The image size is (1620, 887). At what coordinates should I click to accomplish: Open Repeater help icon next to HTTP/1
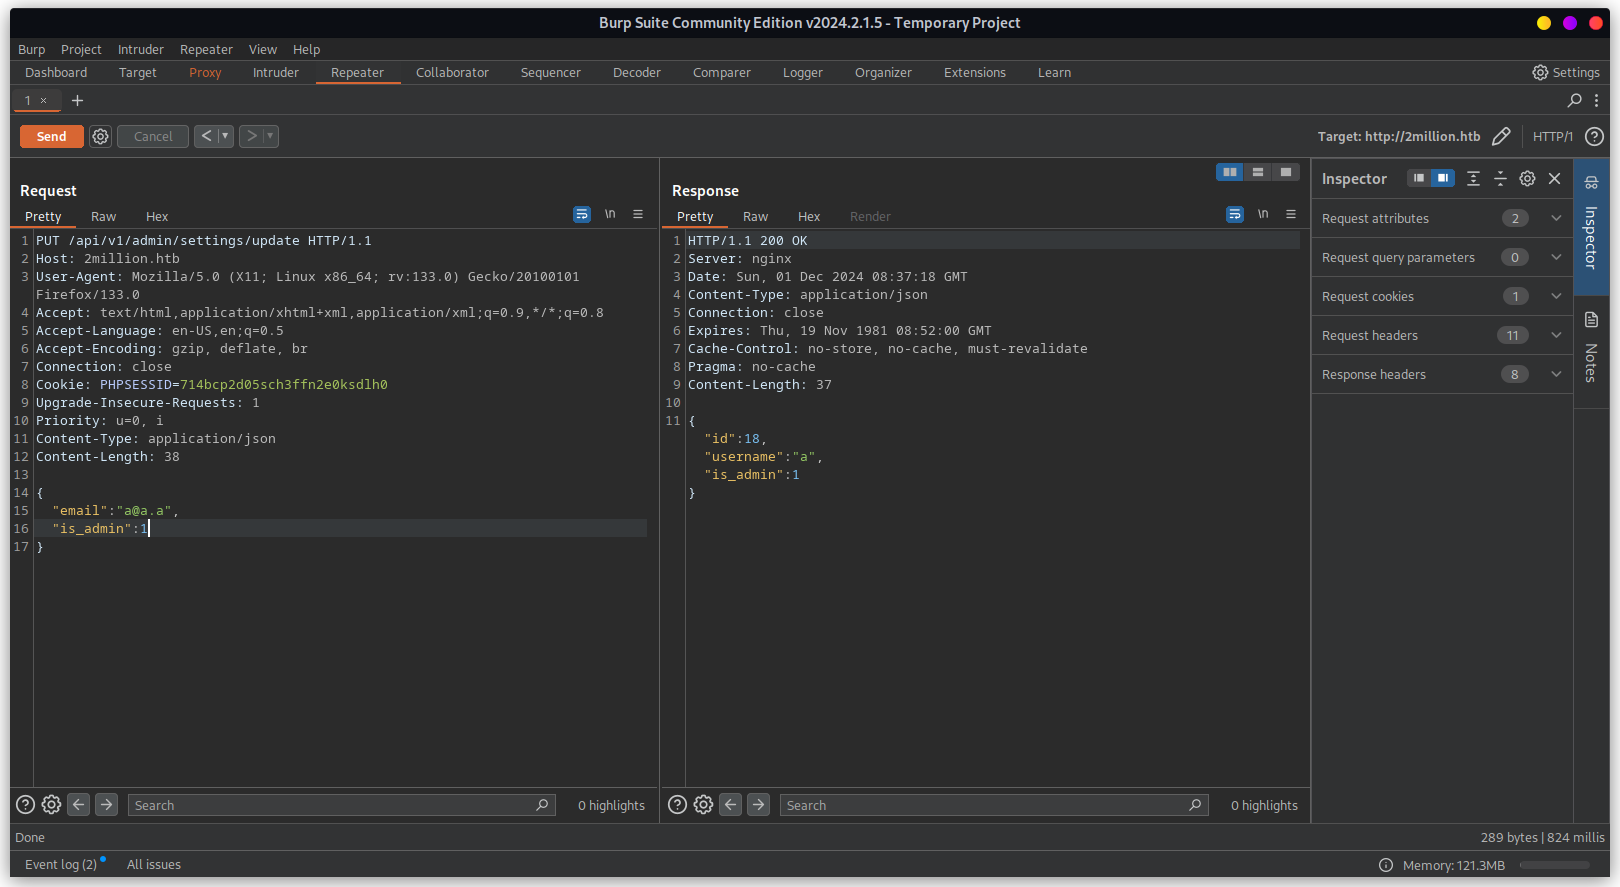click(1595, 136)
